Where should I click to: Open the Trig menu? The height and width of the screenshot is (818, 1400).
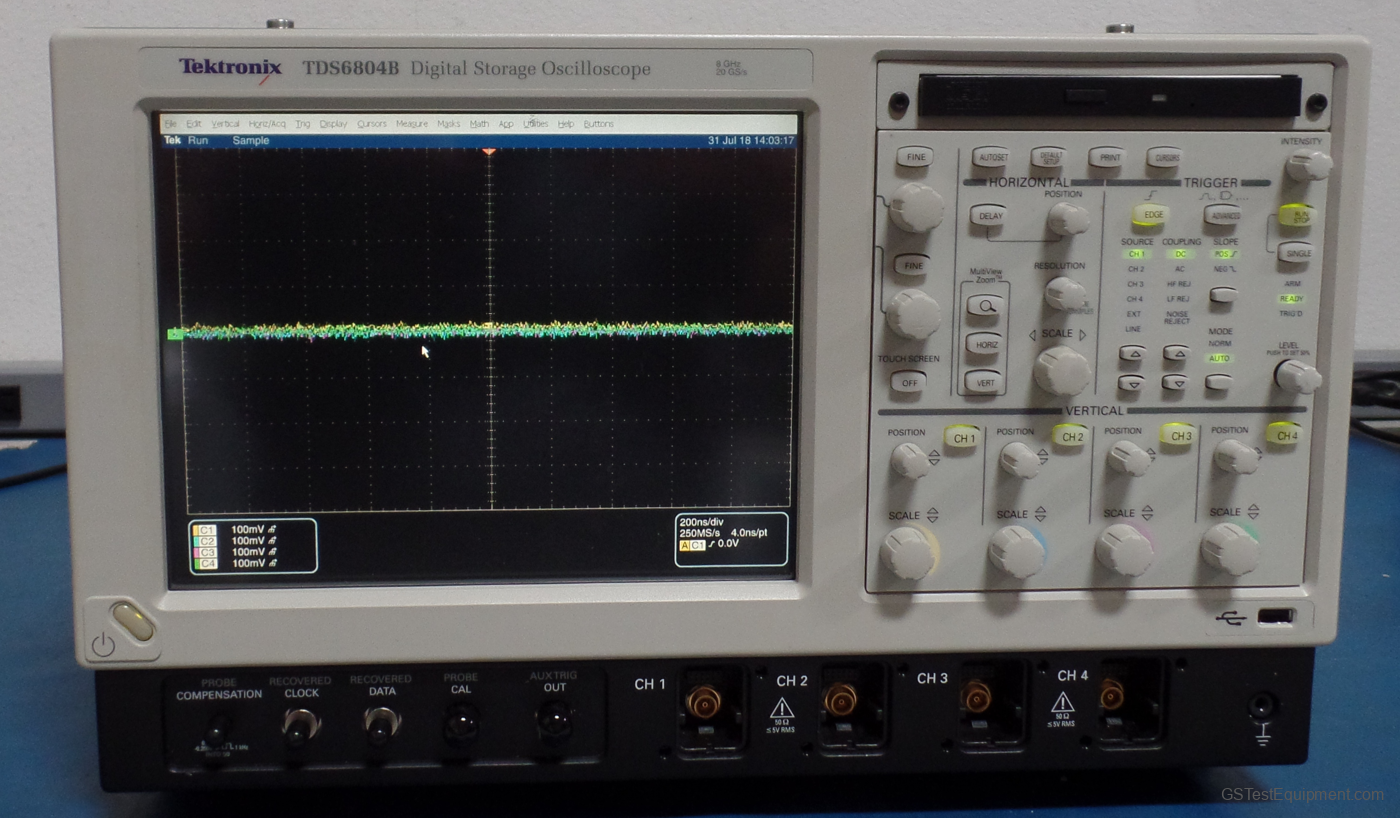(303, 123)
